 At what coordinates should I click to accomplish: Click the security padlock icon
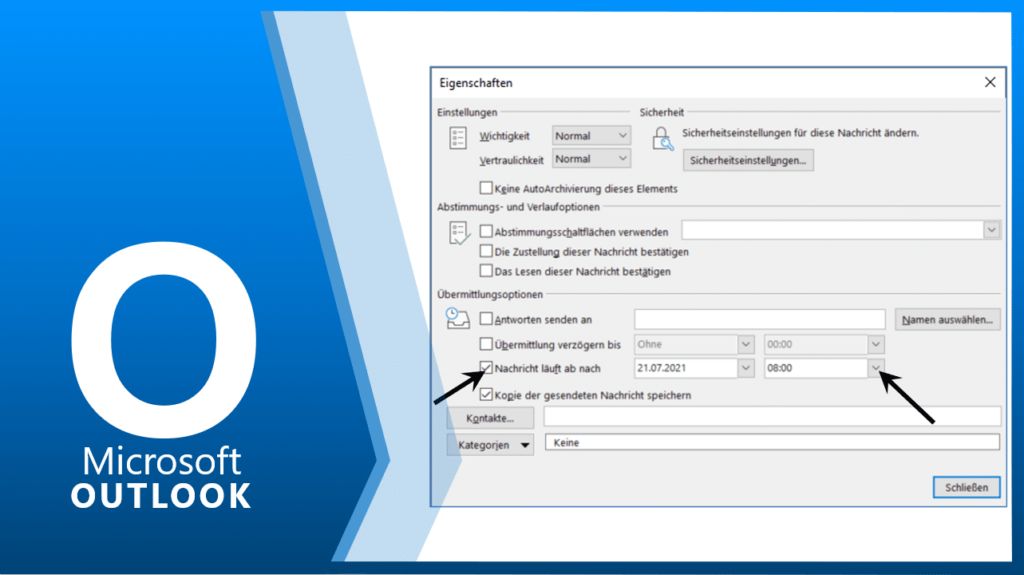tap(662, 139)
